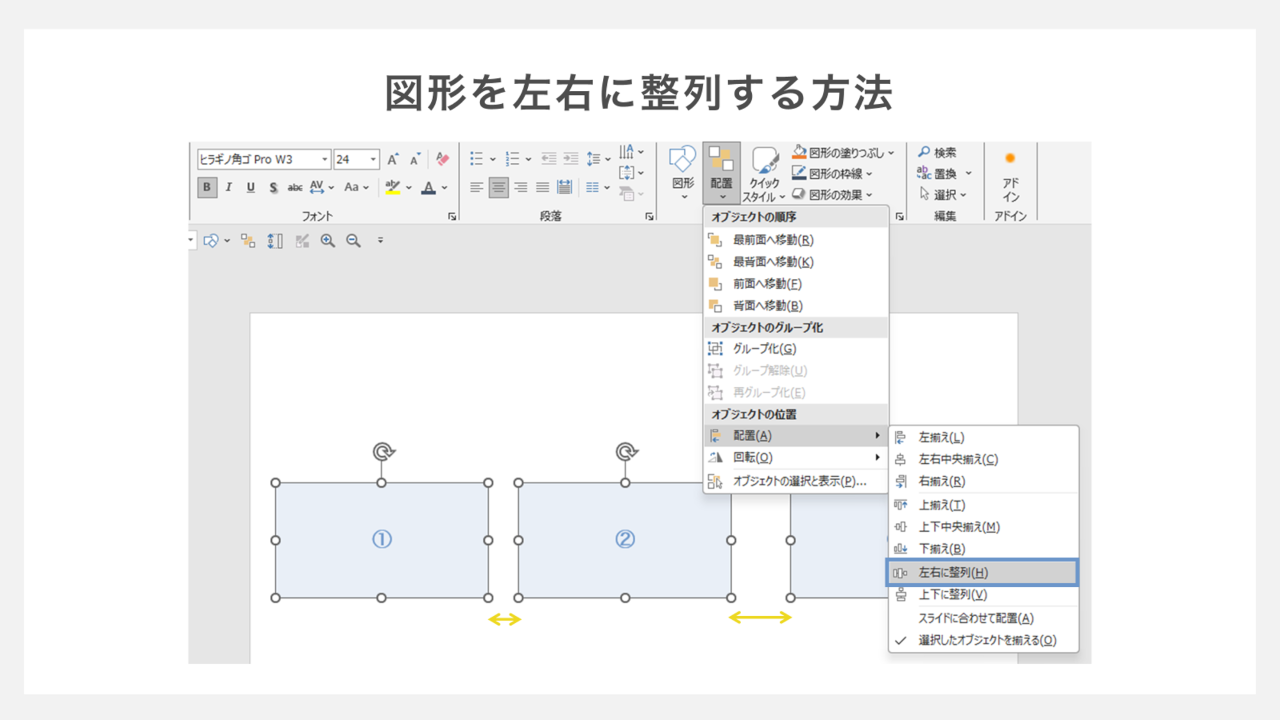Open the 図形の効果 effects menu
Screen dimensions: 1280x720
pyautogui.click(x=832, y=195)
